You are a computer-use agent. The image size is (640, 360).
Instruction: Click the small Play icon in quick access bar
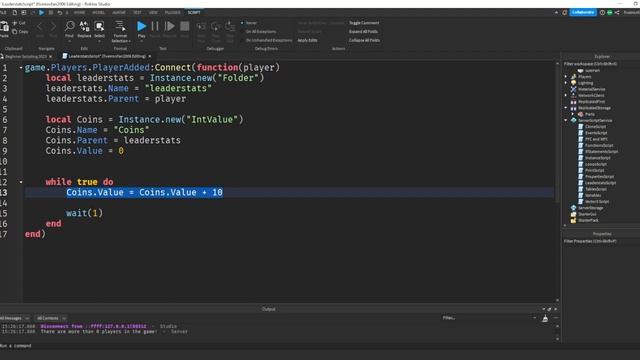42,13
